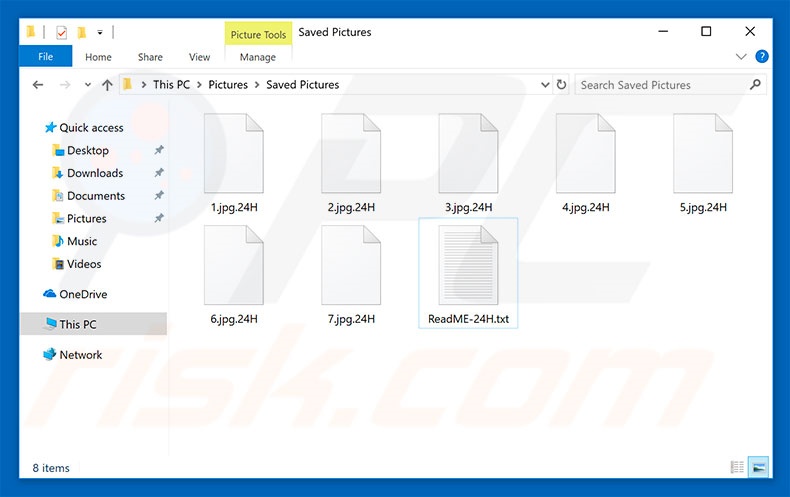This screenshot has width=790, height=497.
Task: Click the 8 items status text
Action: pyautogui.click(x=51, y=468)
